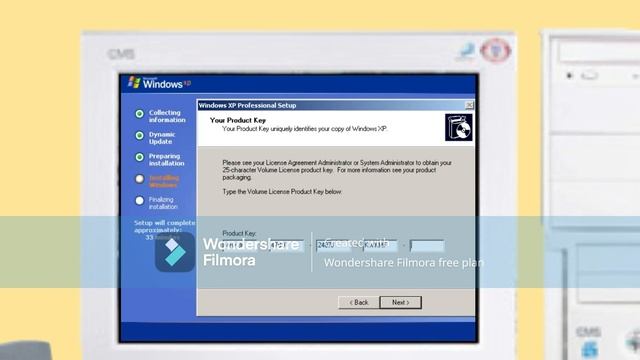Click the Preparing installation step bullet
Image resolution: width=640 pixels, height=360 pixels.
tap(140, 157)
